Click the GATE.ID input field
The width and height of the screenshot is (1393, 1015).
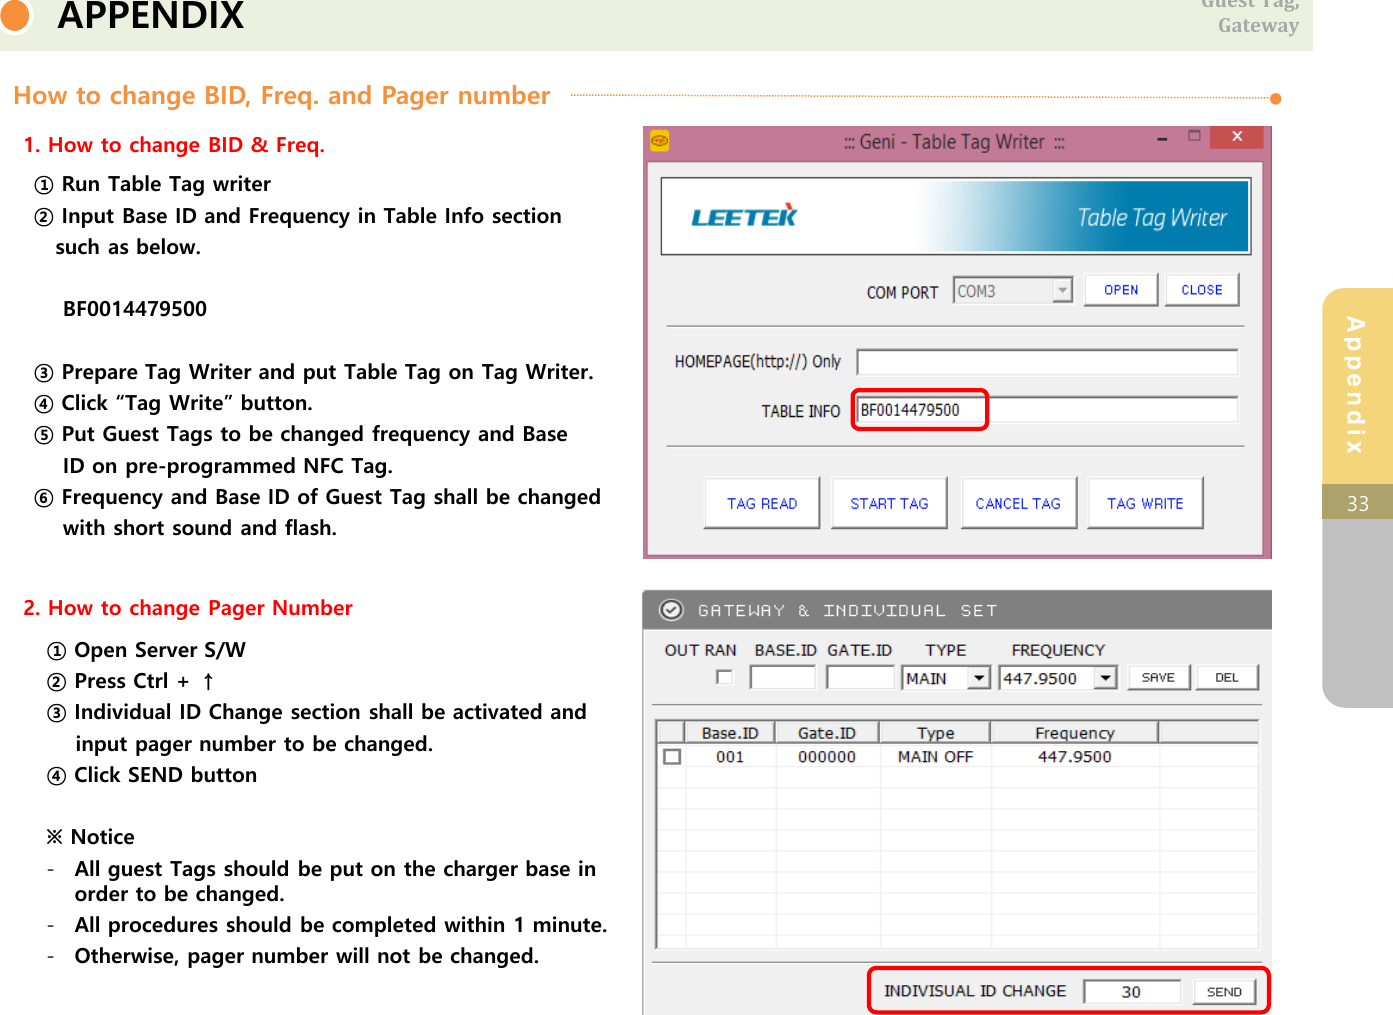860,678
